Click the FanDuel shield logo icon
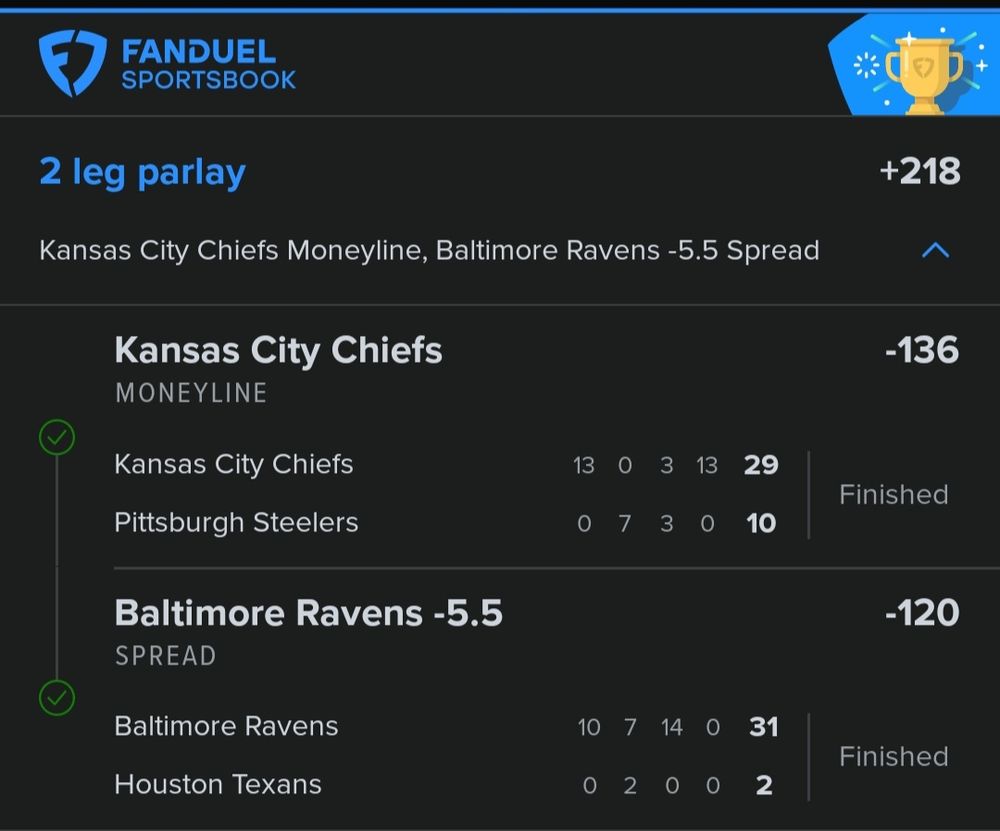Viewport: 1000px width, 831px height. click(71, 64)
